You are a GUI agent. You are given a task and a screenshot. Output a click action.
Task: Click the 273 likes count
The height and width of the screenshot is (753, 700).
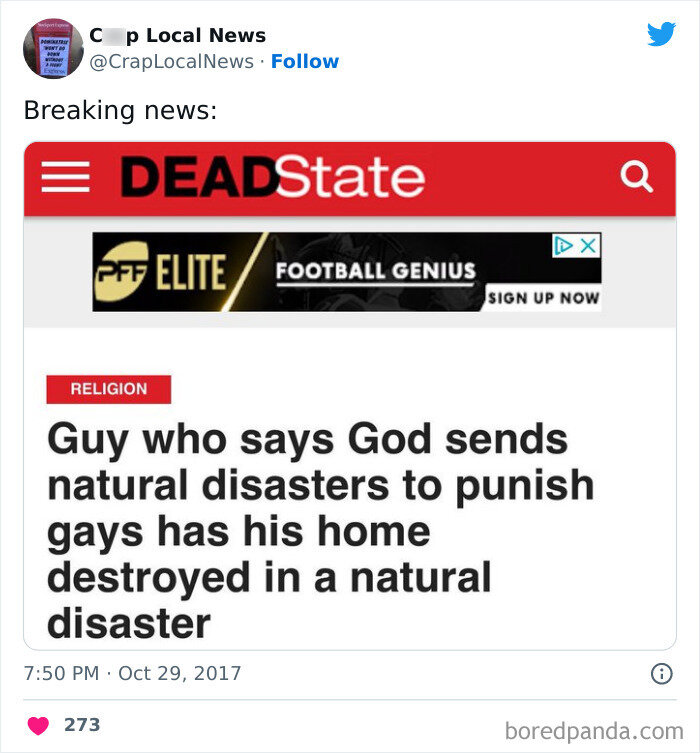(x=82, y=725)
